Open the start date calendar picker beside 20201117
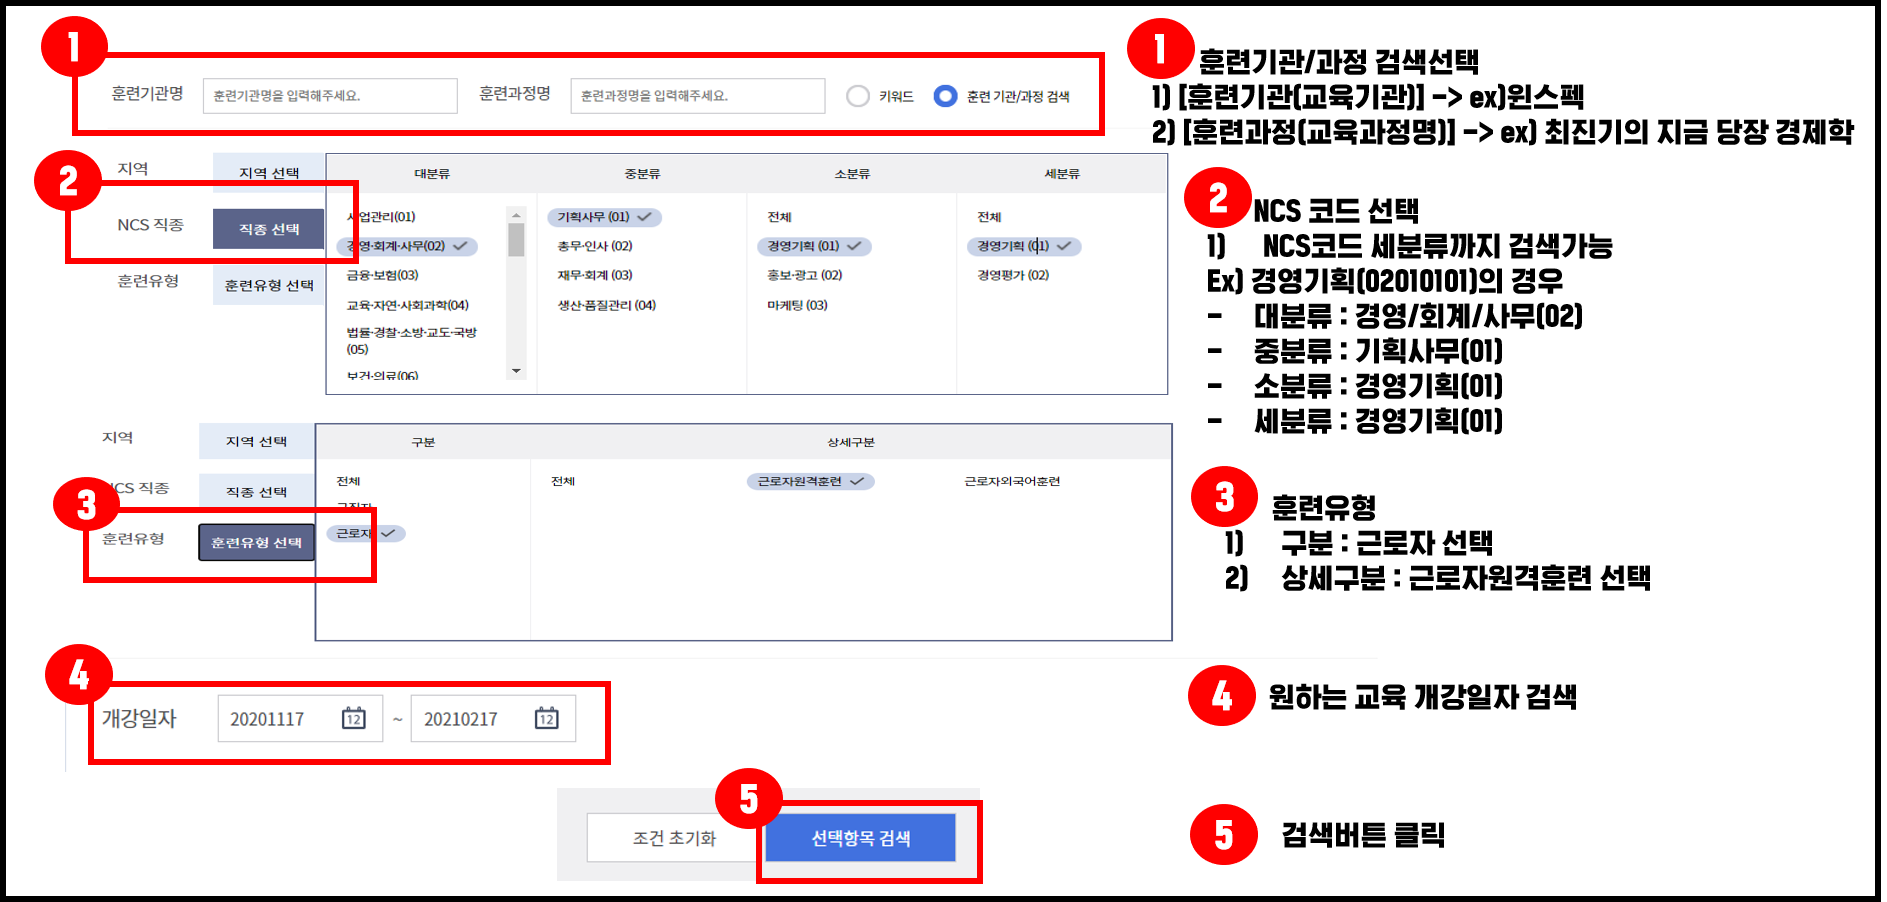 (x=354, y=718)
